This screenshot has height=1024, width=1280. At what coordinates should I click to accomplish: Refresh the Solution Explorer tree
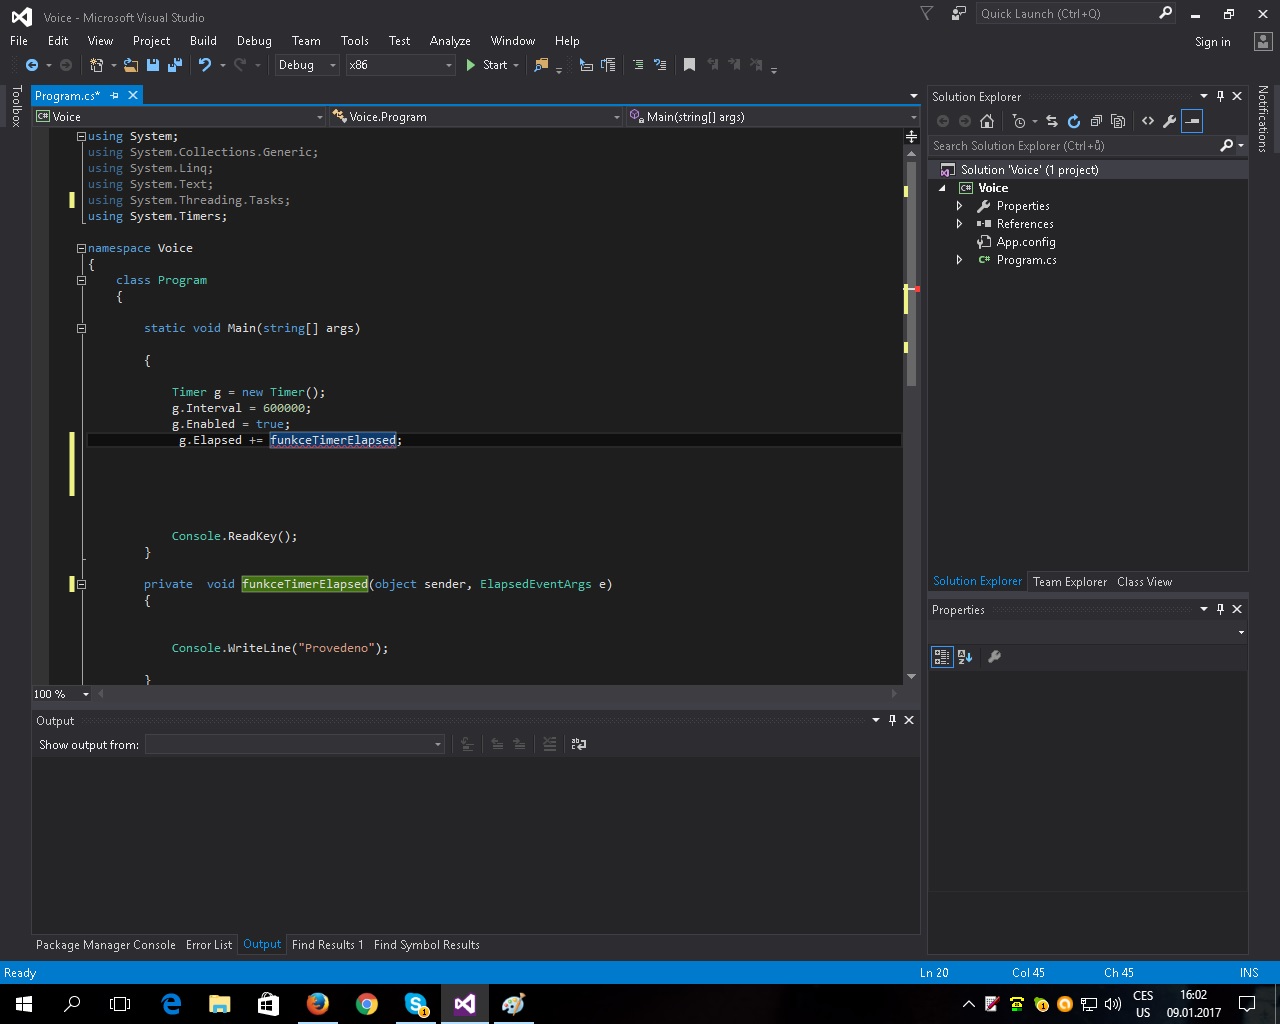tap(1074, 121)
